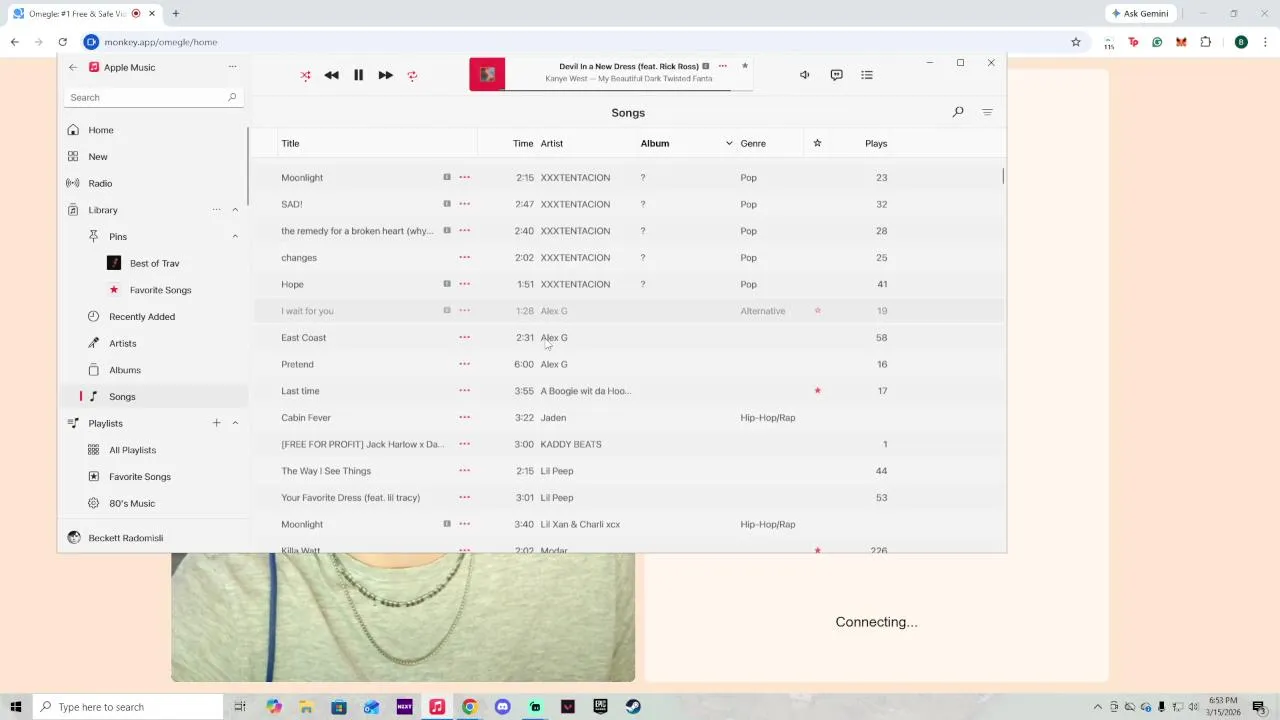1280x720 pixels.
Task: Collapse the Pins section chevron
Action: pyautogui.click(x=235, y=236)
